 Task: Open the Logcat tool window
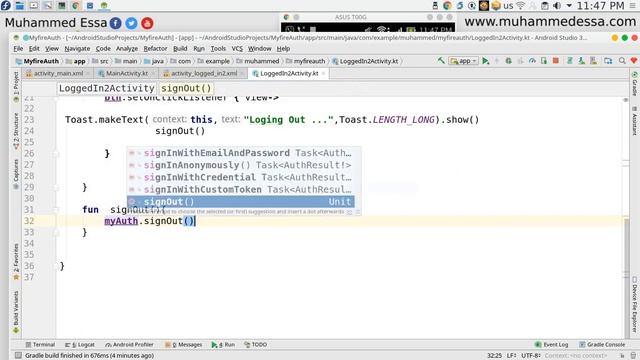coord(80,344)
